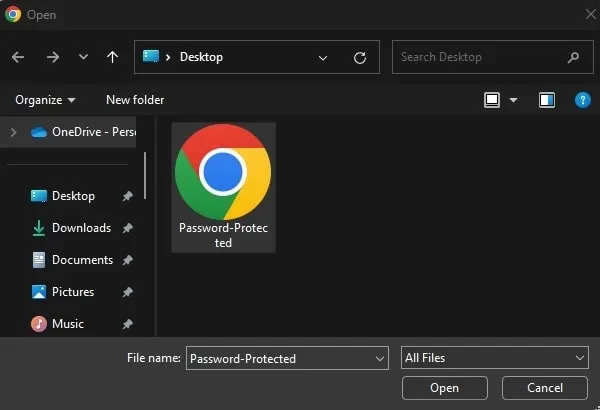This screenshot has height=410, width=600.
Task: Click the Downloads arrow icon
Action: (x=39, y=229)
